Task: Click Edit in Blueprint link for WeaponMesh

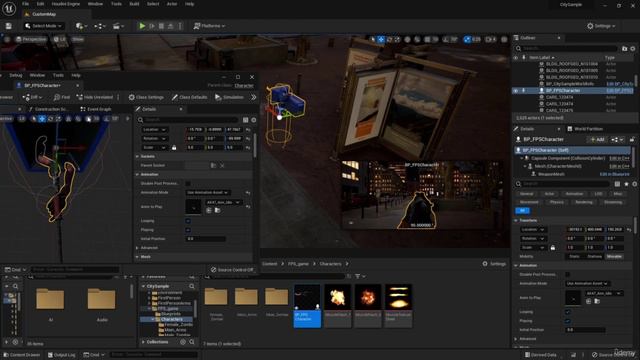Action: pos(614,174)
